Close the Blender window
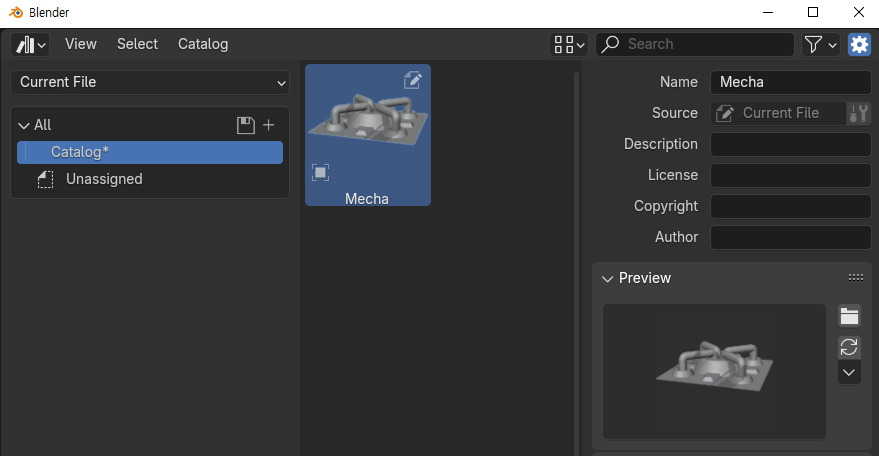This screenshot has height=456, width=879. (x=858, y=12)
